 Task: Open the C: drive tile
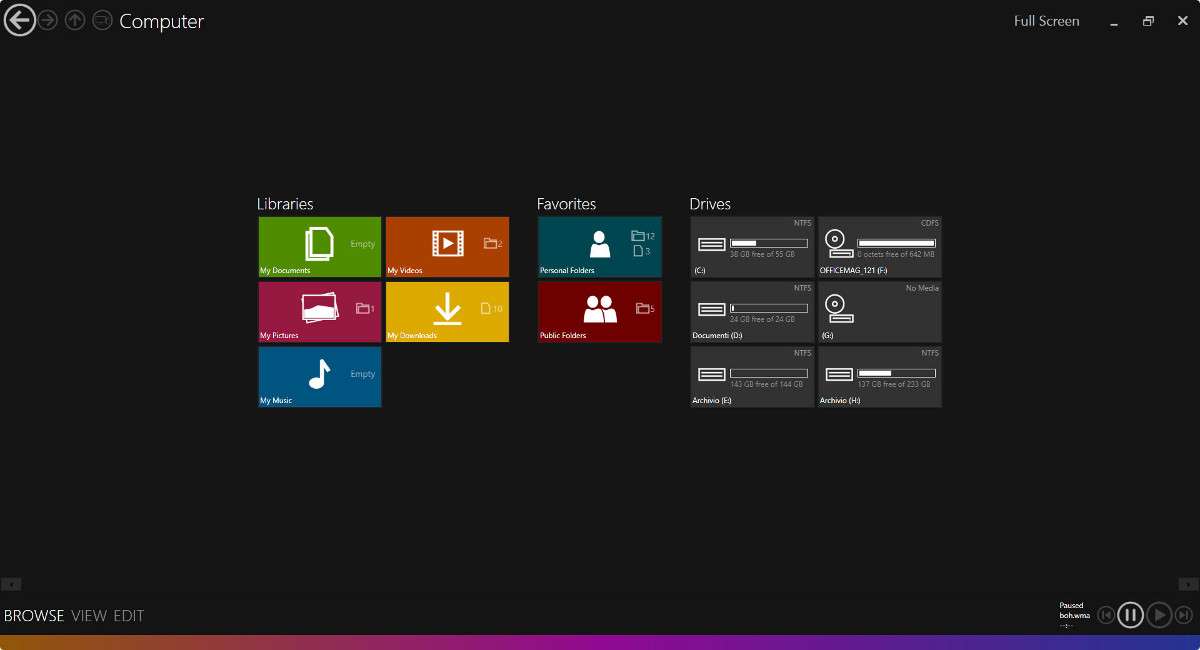coord(752,246)
